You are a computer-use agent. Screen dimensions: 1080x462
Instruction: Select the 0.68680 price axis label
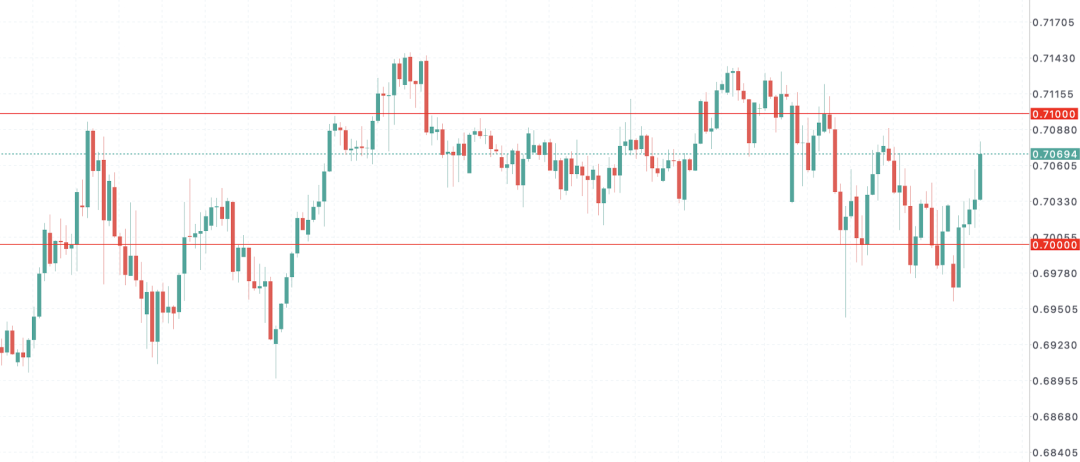click(x=1053, y=418)
